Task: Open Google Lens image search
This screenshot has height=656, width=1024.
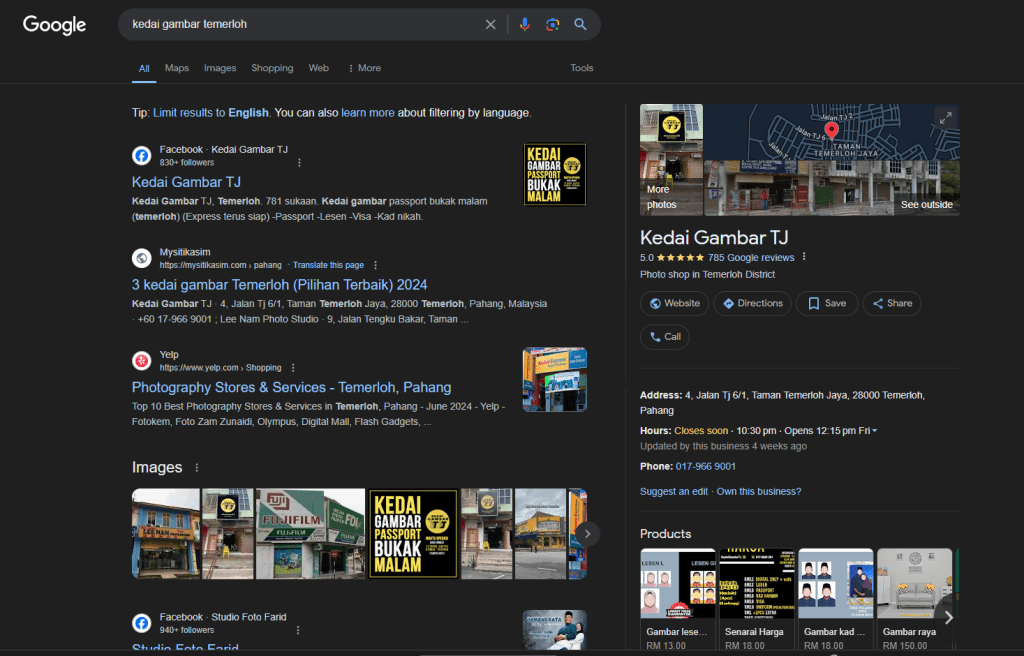Action: pyautogui.click(x=552, y=24)
